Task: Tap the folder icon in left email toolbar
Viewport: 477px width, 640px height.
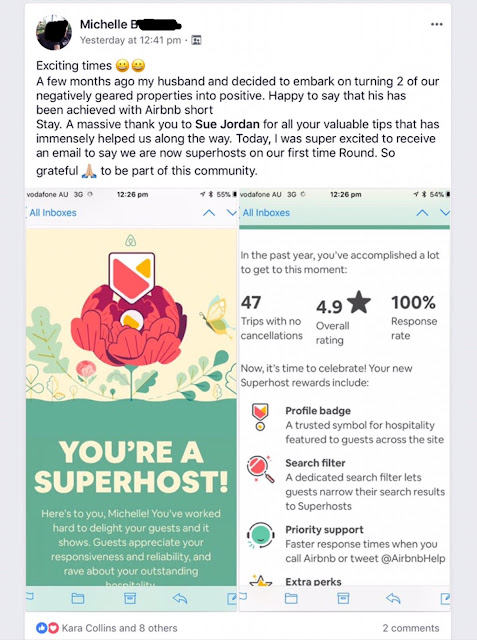Action: tap(78, 598)
